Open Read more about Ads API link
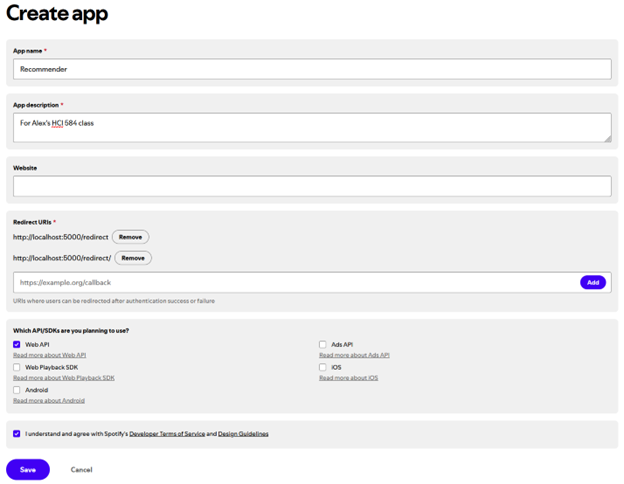 354,355
